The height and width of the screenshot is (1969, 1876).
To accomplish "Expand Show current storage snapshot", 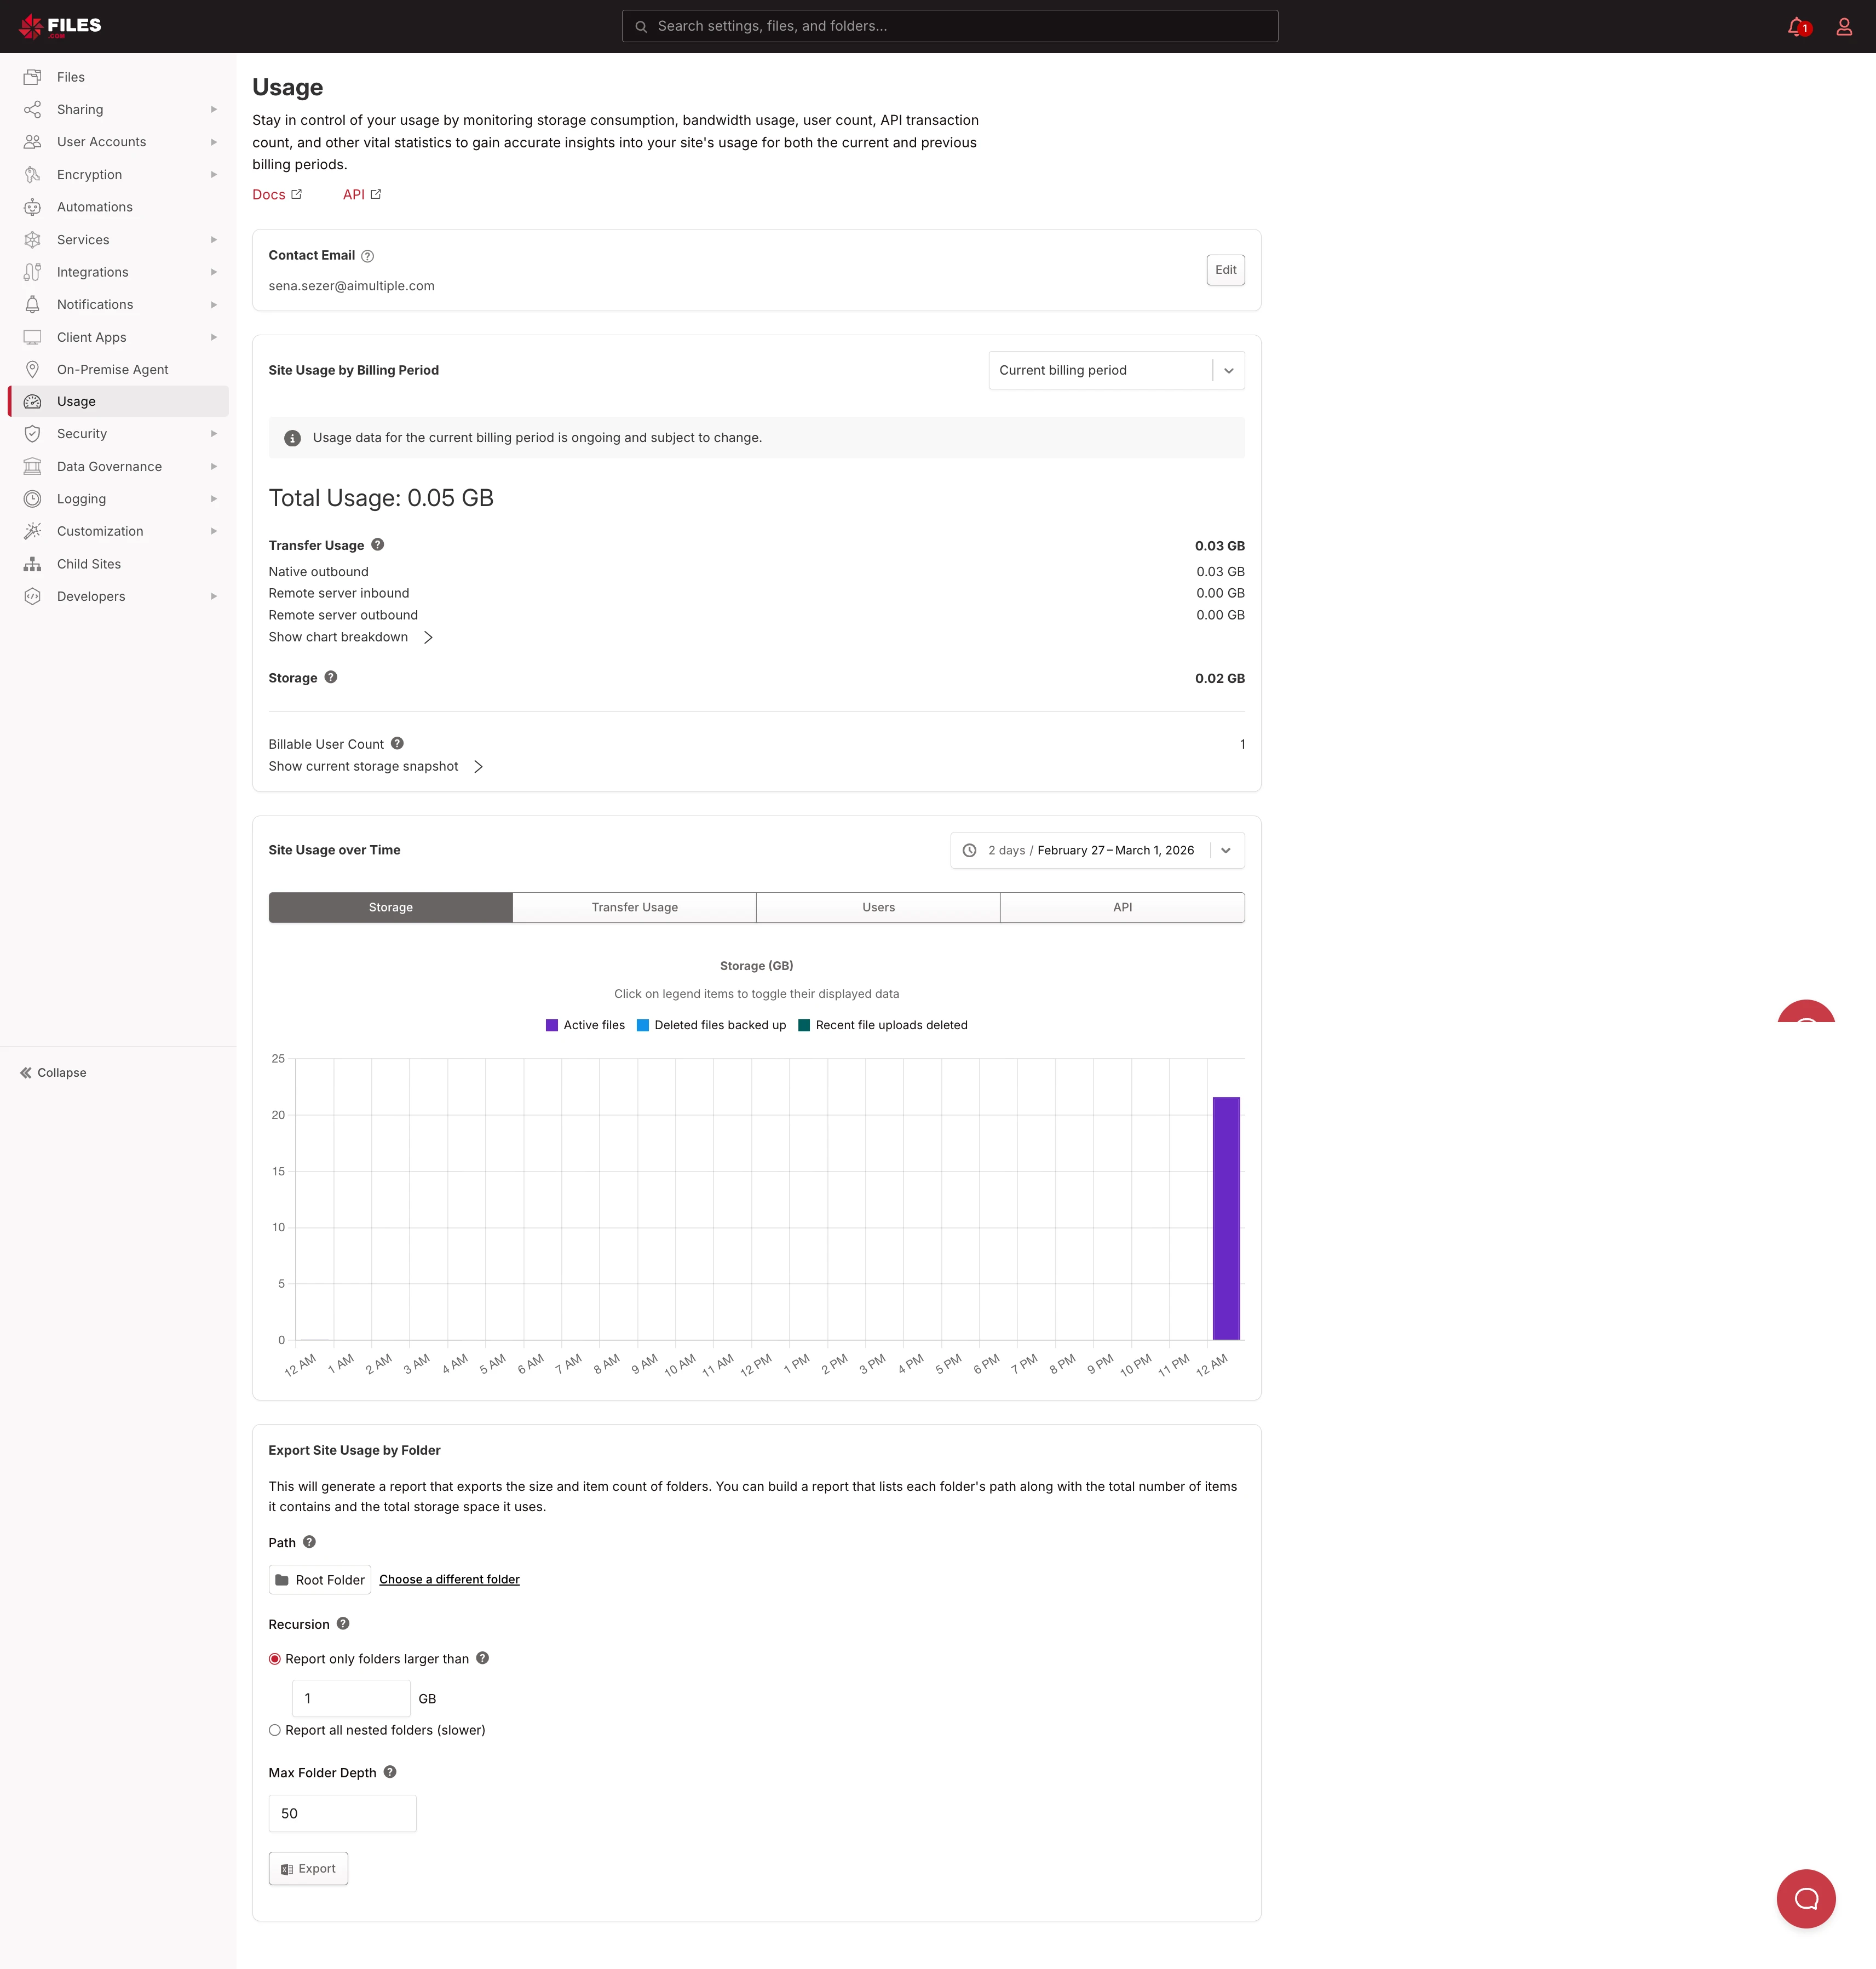I will coord(375,766).
